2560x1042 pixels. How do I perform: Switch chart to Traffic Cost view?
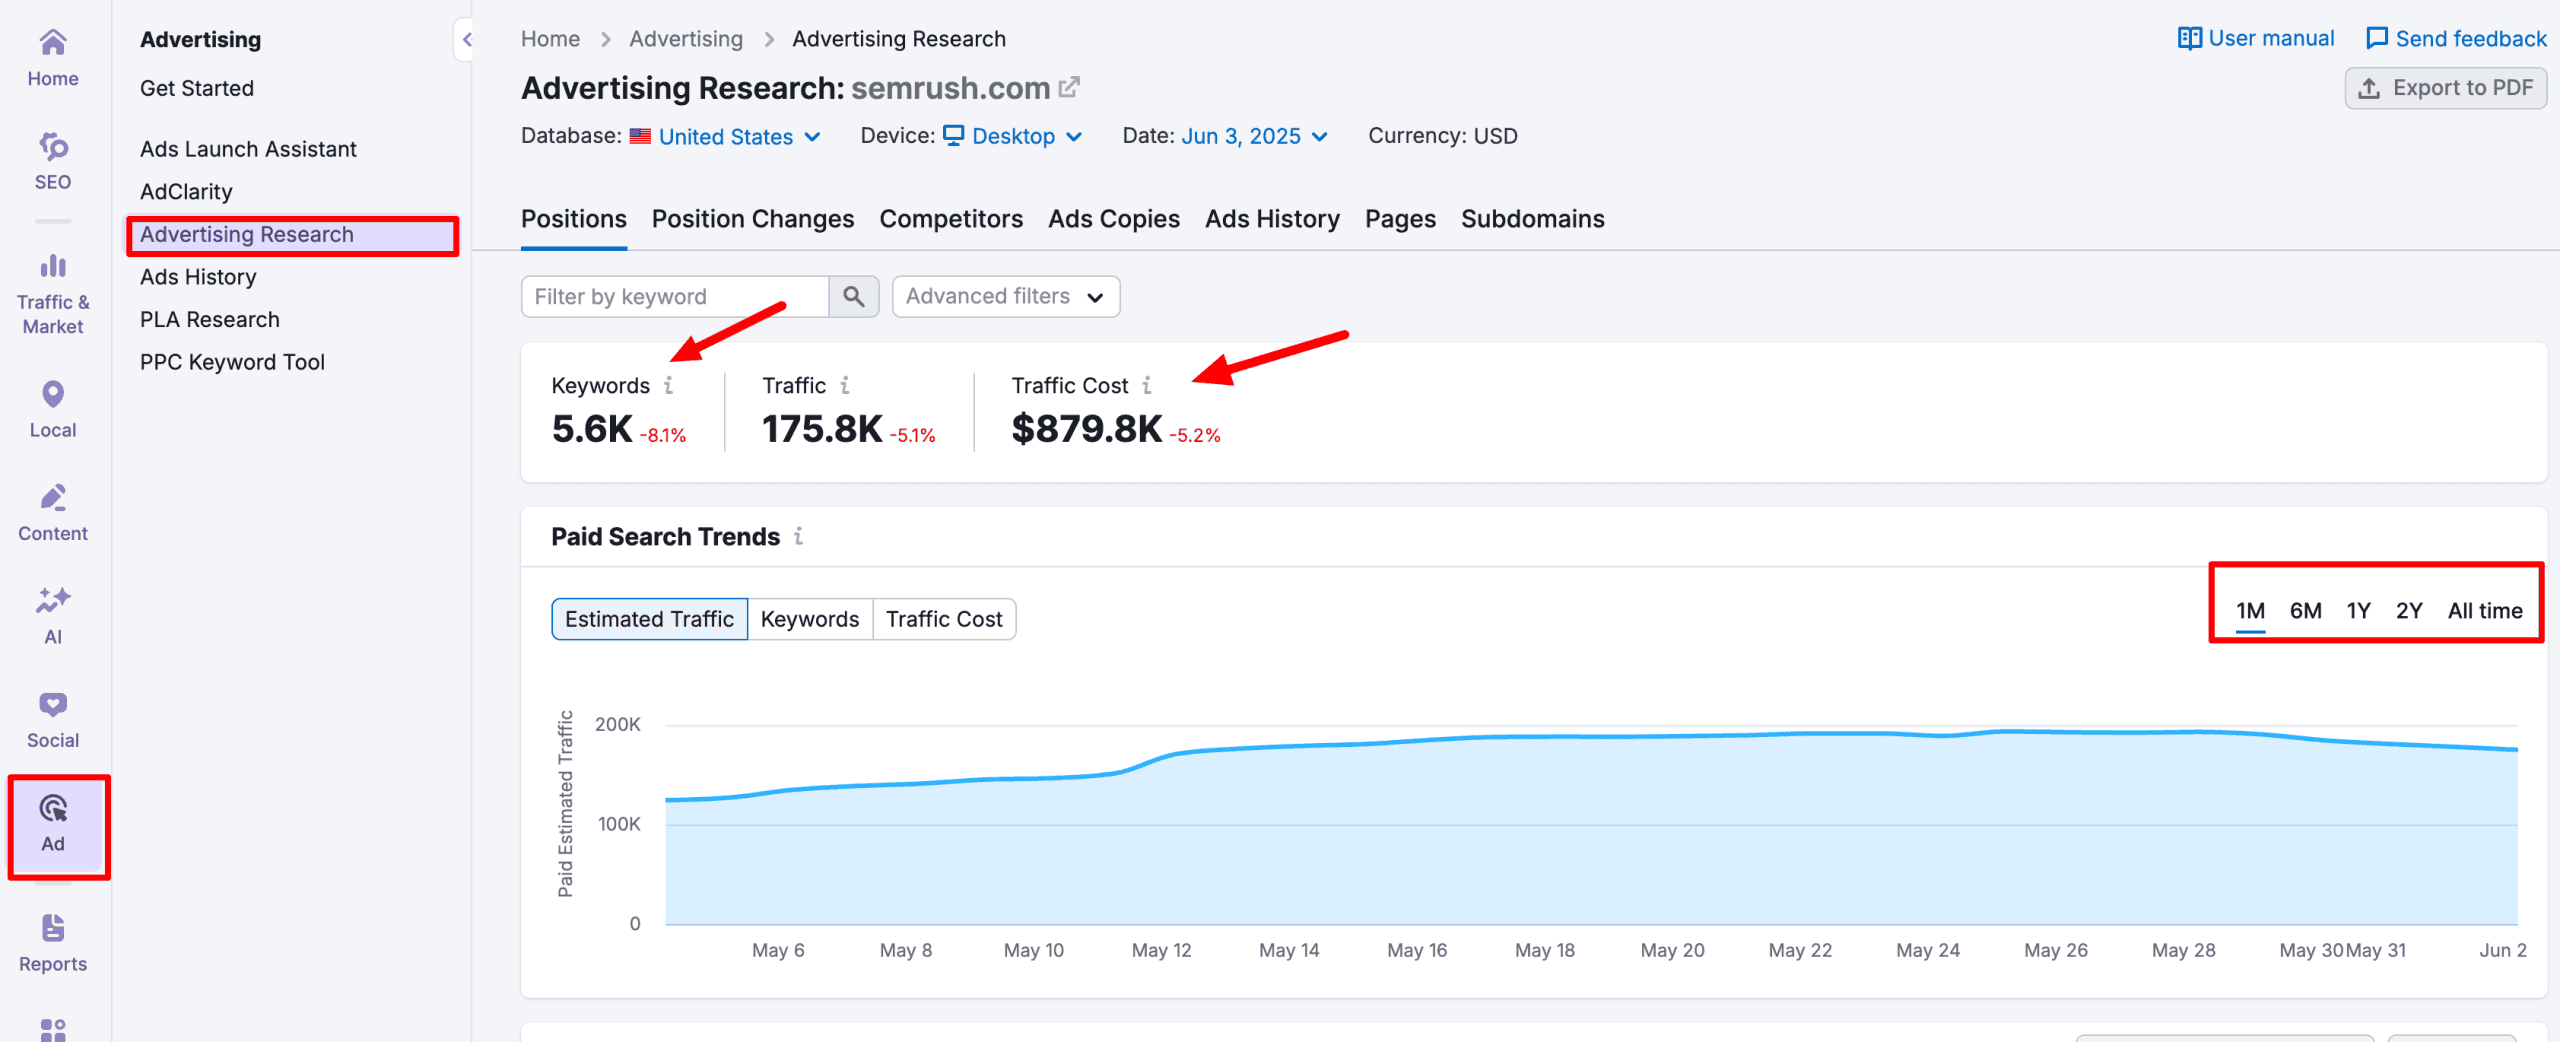944,619
